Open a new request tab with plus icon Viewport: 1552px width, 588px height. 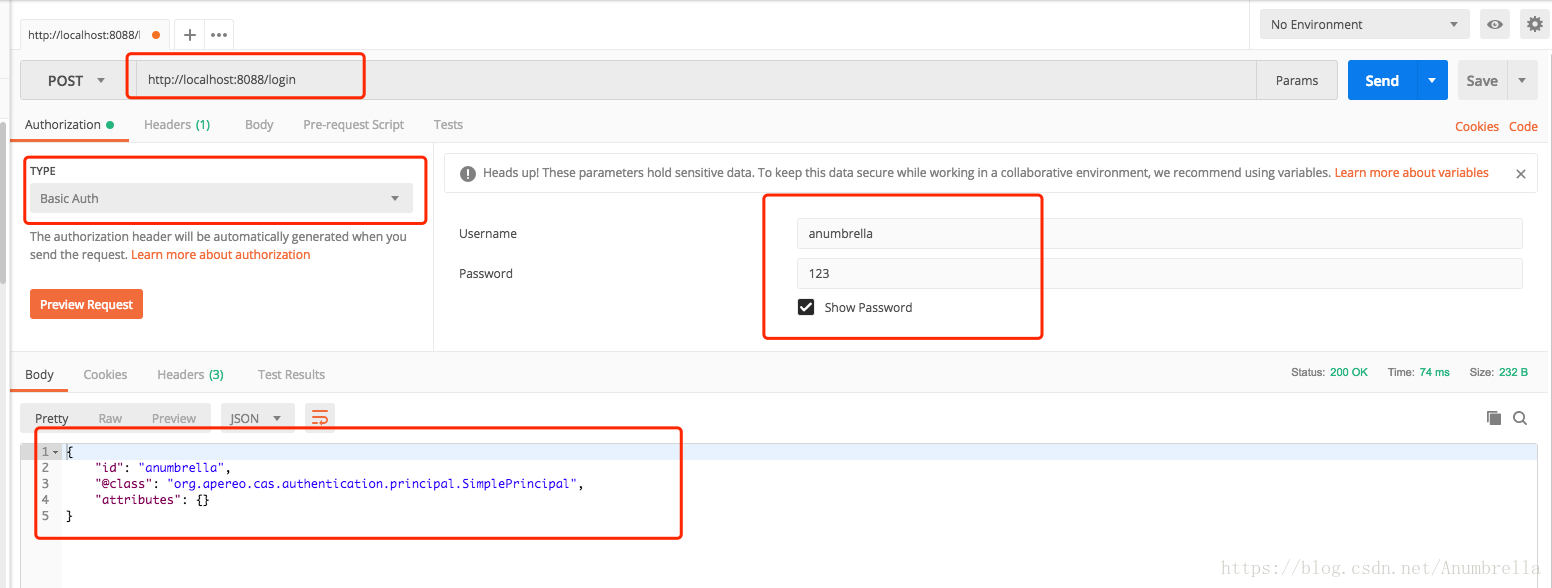[x=189, y=35]
